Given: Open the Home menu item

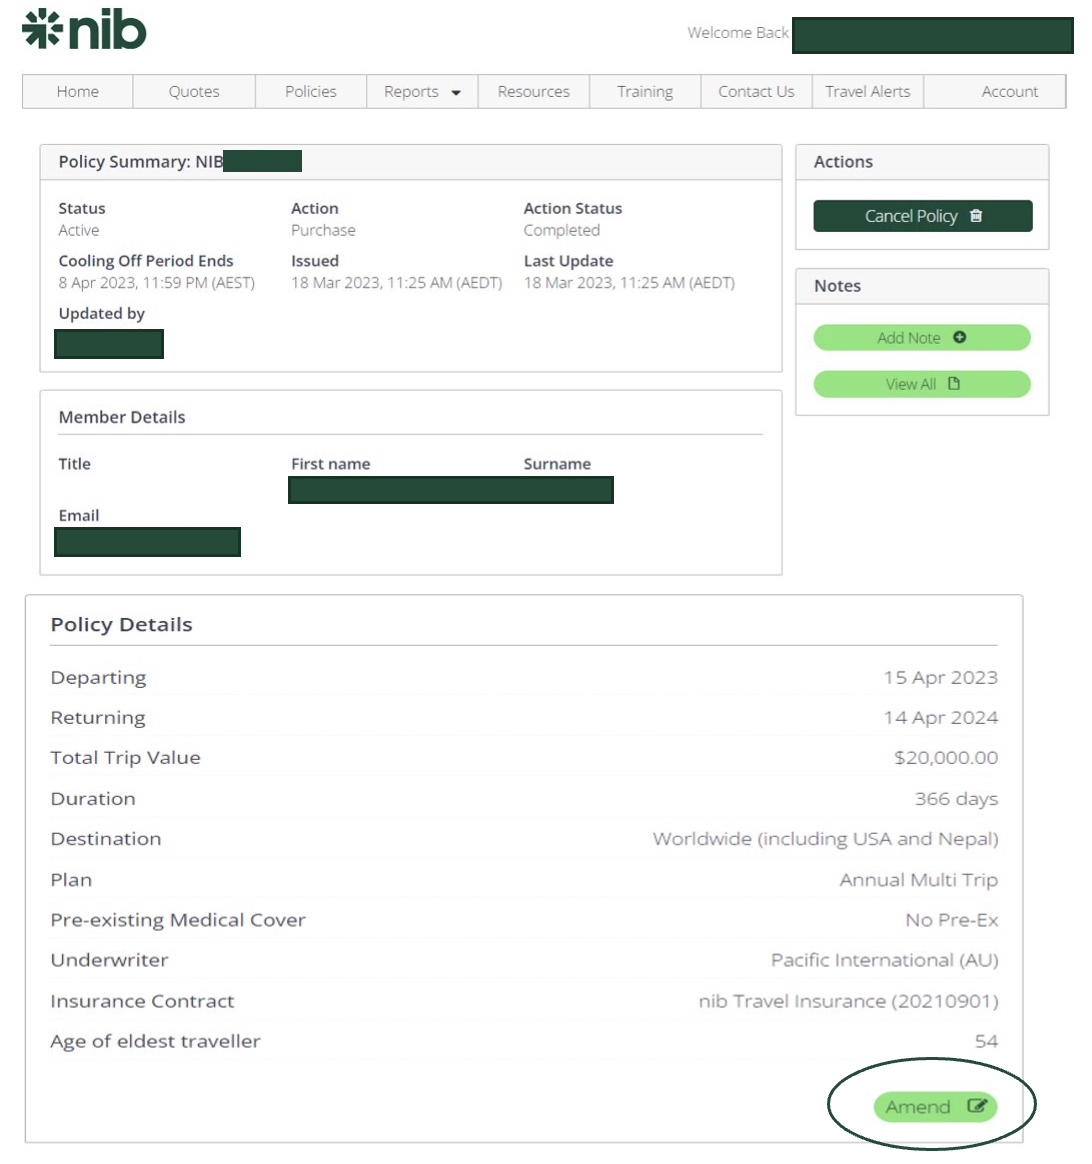Looking at the screenshot, I should pyautogui.click(x=77, y=91).
